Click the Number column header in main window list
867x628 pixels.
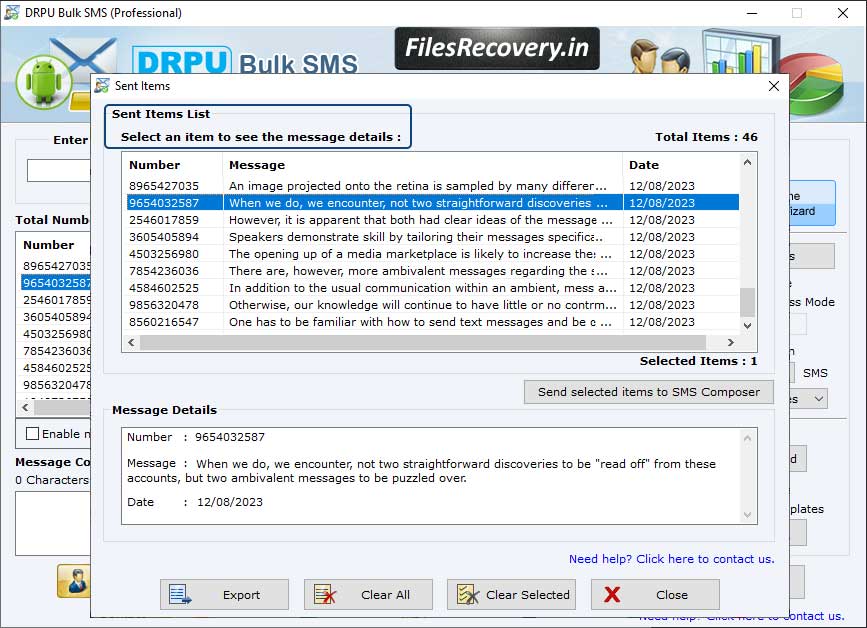point(49,245)
